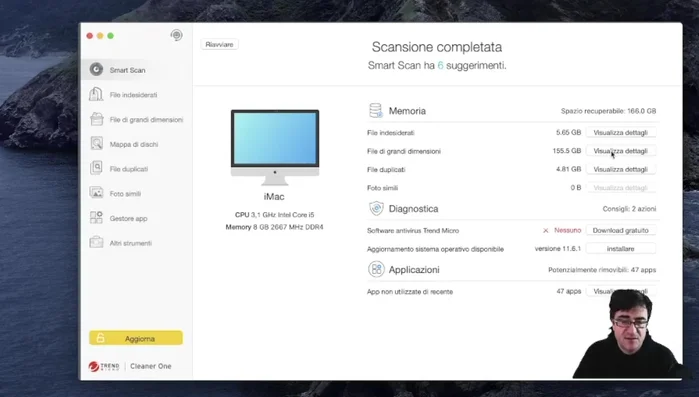Click Download gratuito for Trend Micro antivirus
The height and width of the screenshot is (397, 699).
pos(621,230)
